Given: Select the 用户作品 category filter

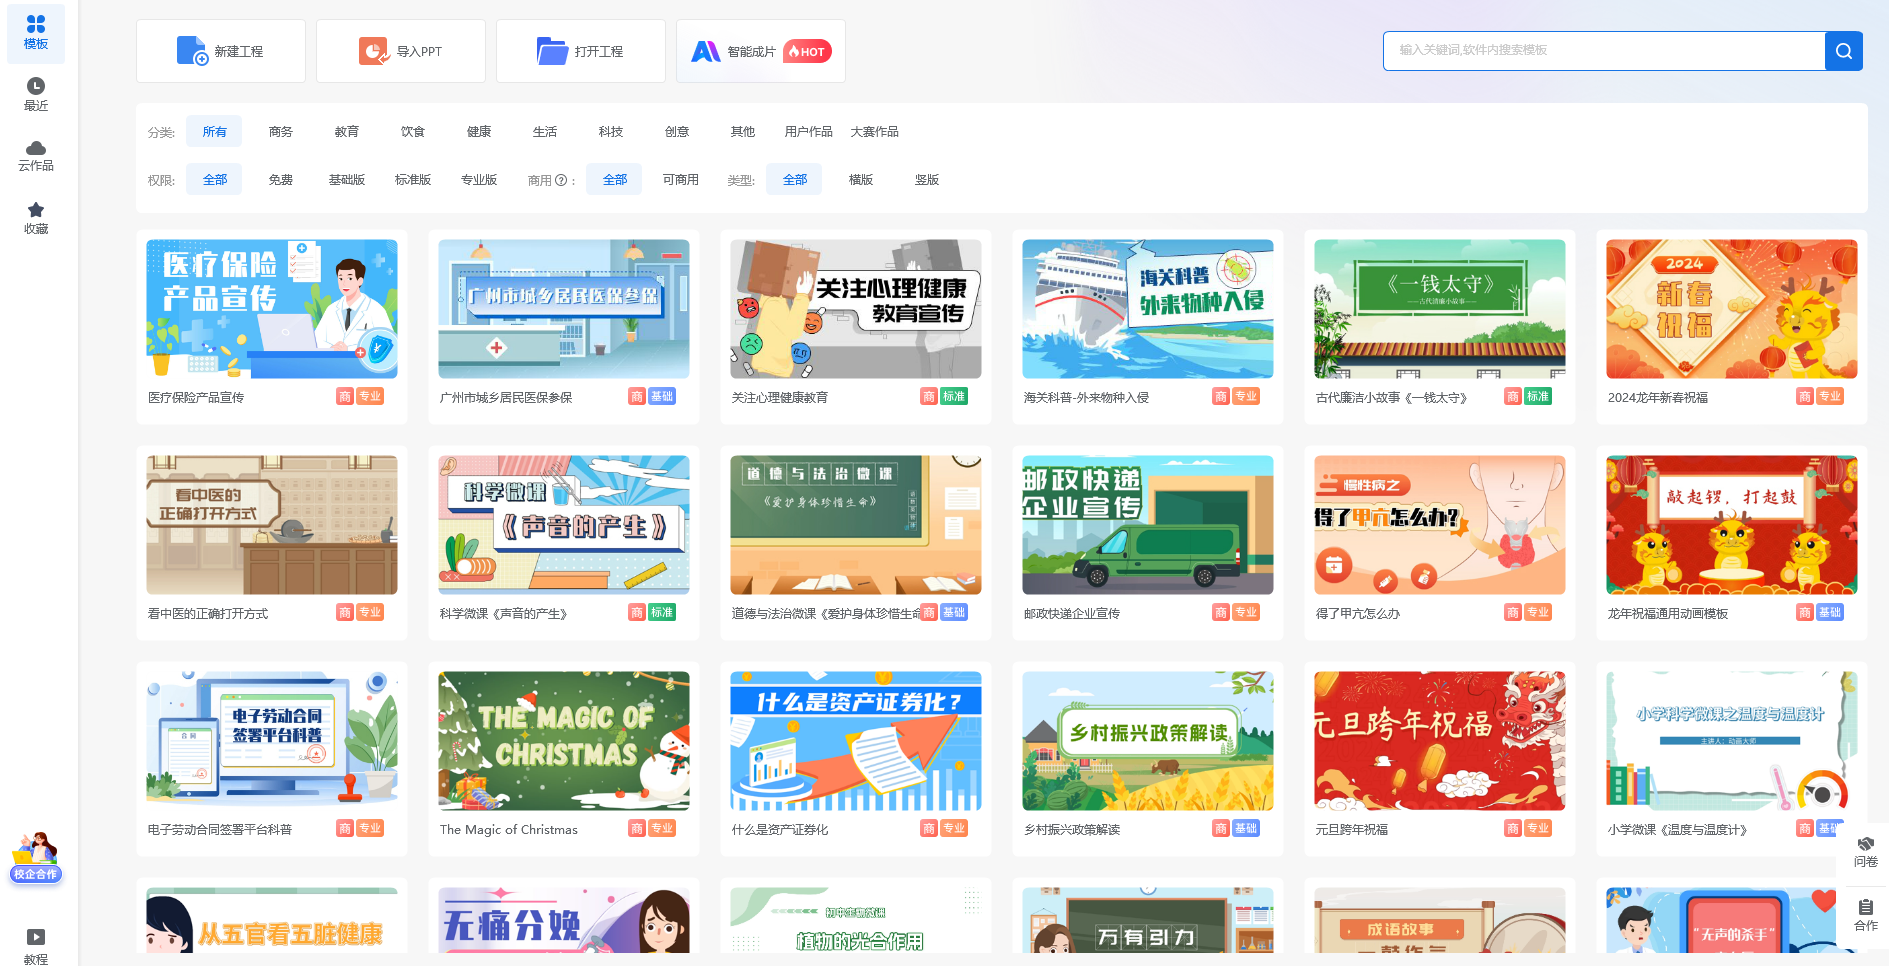Looking at the screenshot, I should 808,132.
